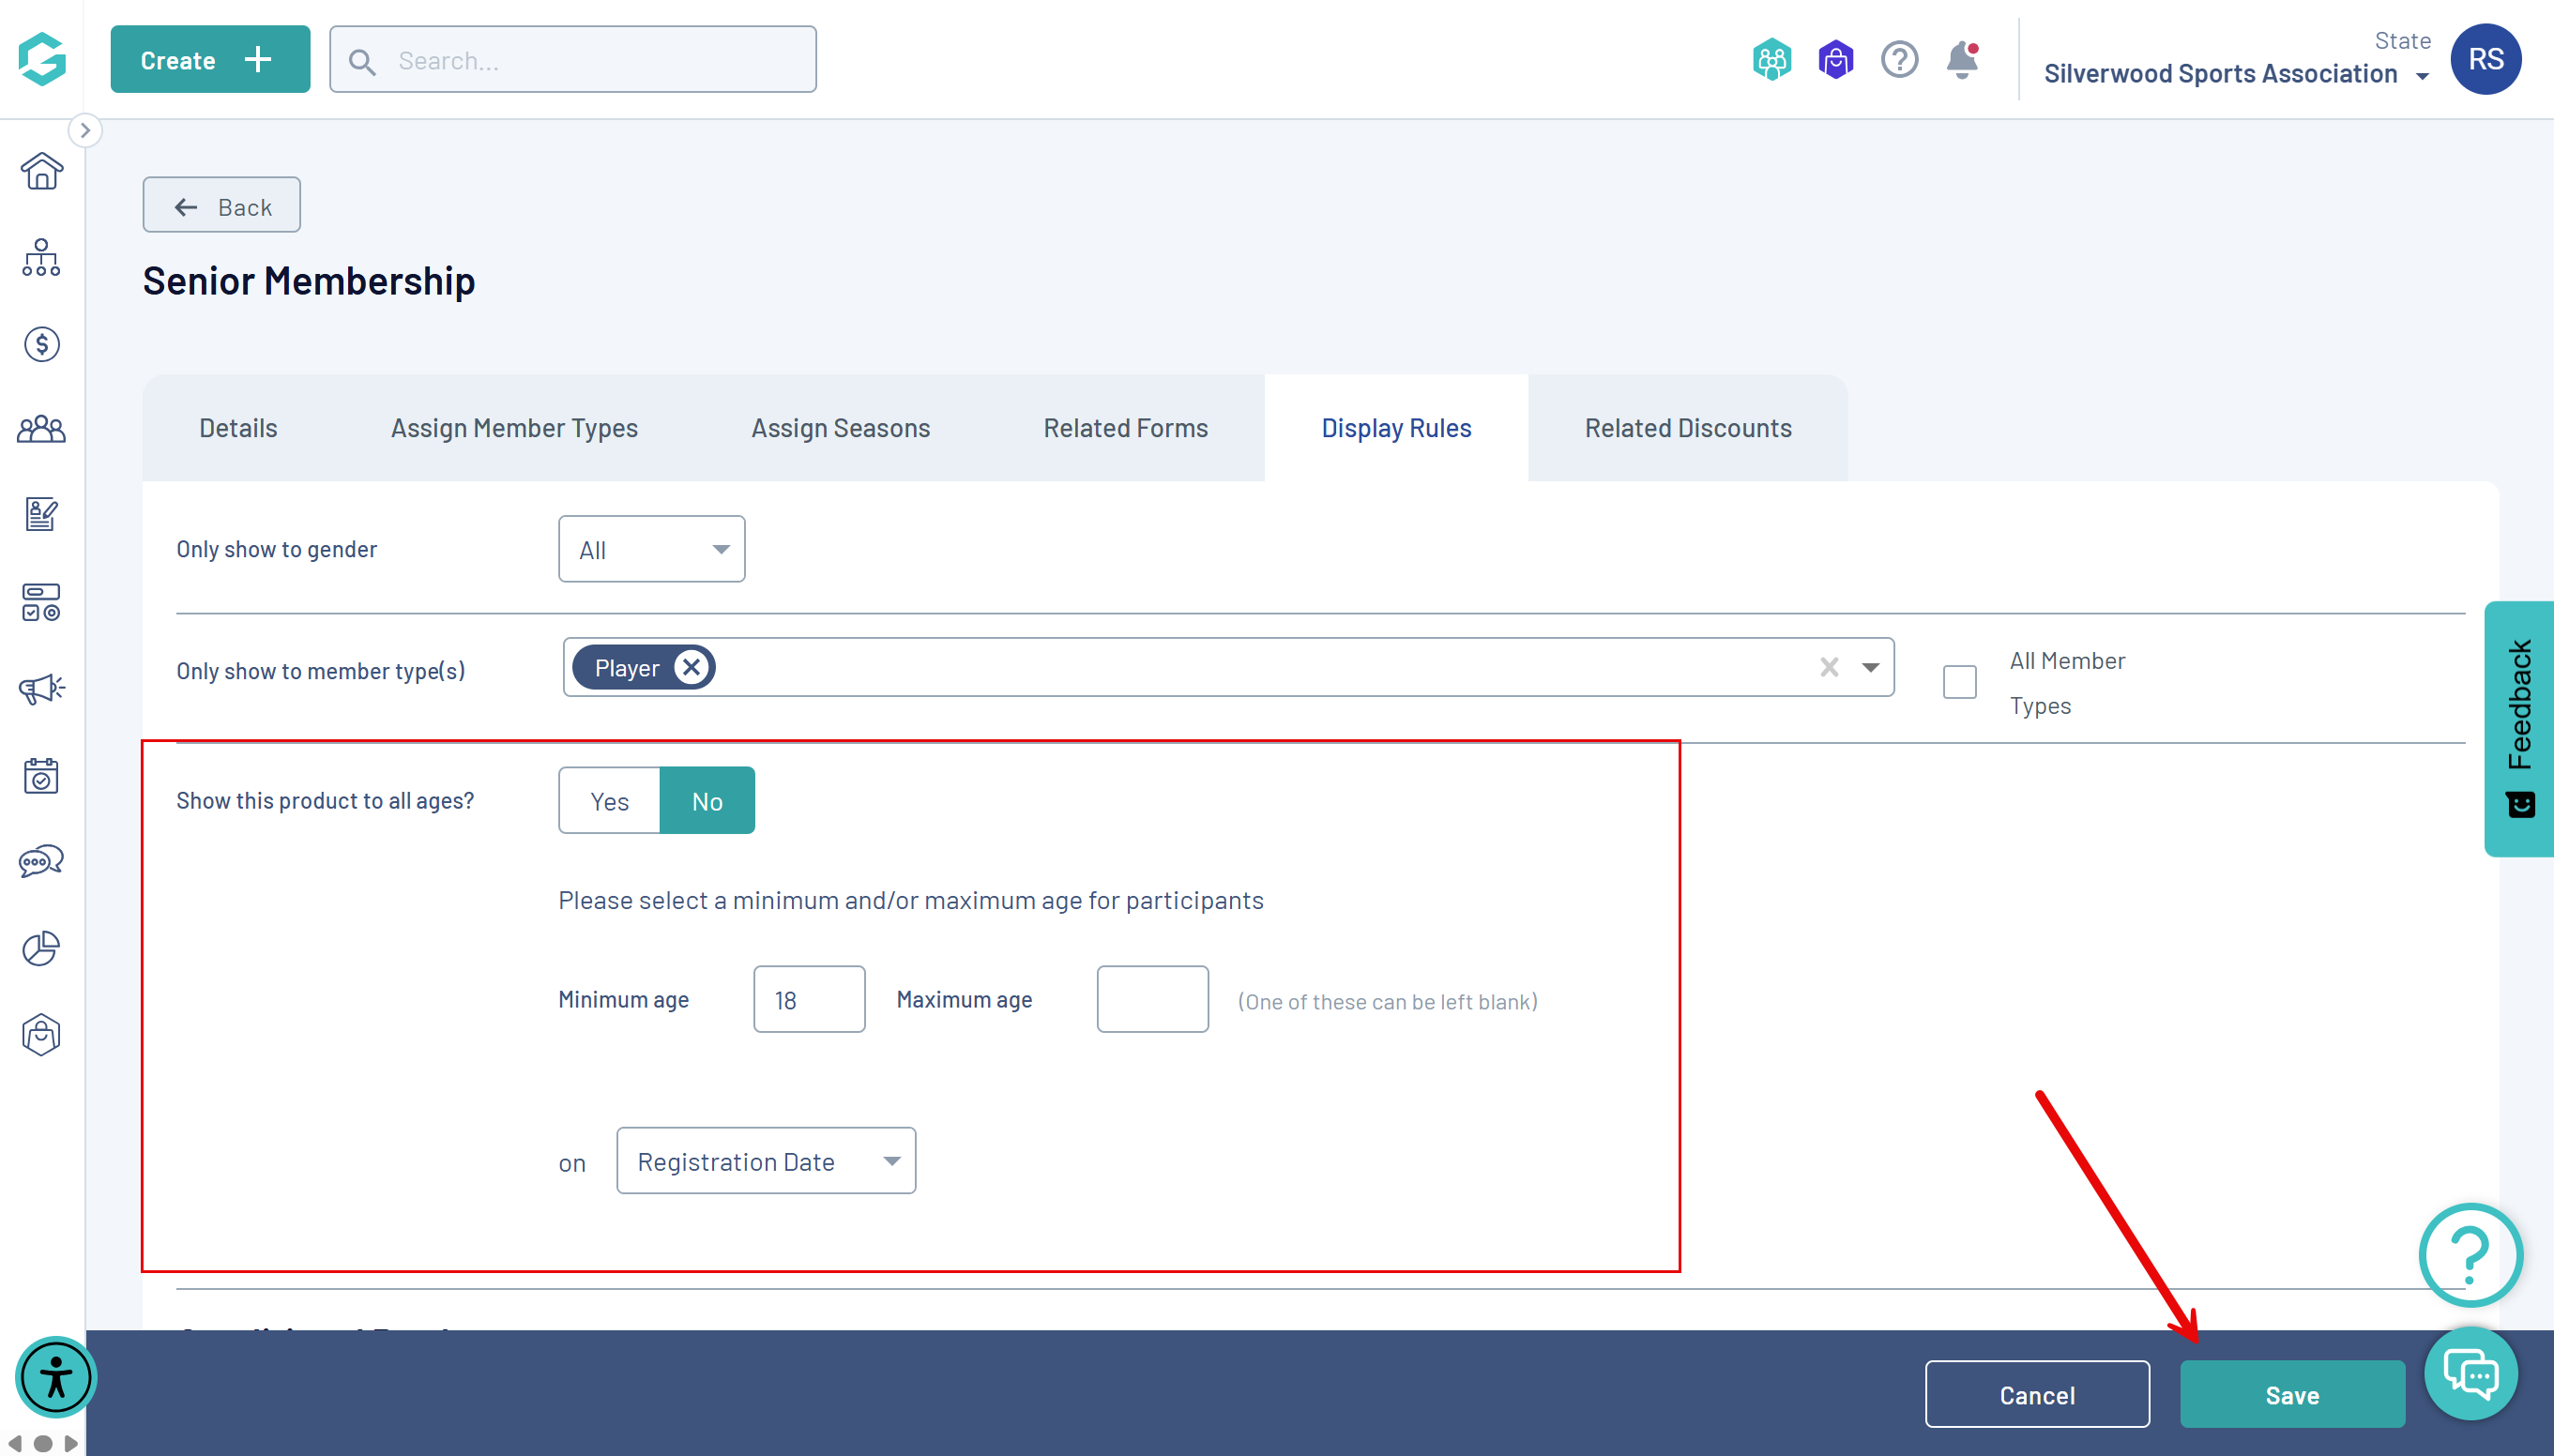This screenshot has width=2554, height=1456.
Task: Select Yes for show to all ages
Action: click(x=609, y=801)
